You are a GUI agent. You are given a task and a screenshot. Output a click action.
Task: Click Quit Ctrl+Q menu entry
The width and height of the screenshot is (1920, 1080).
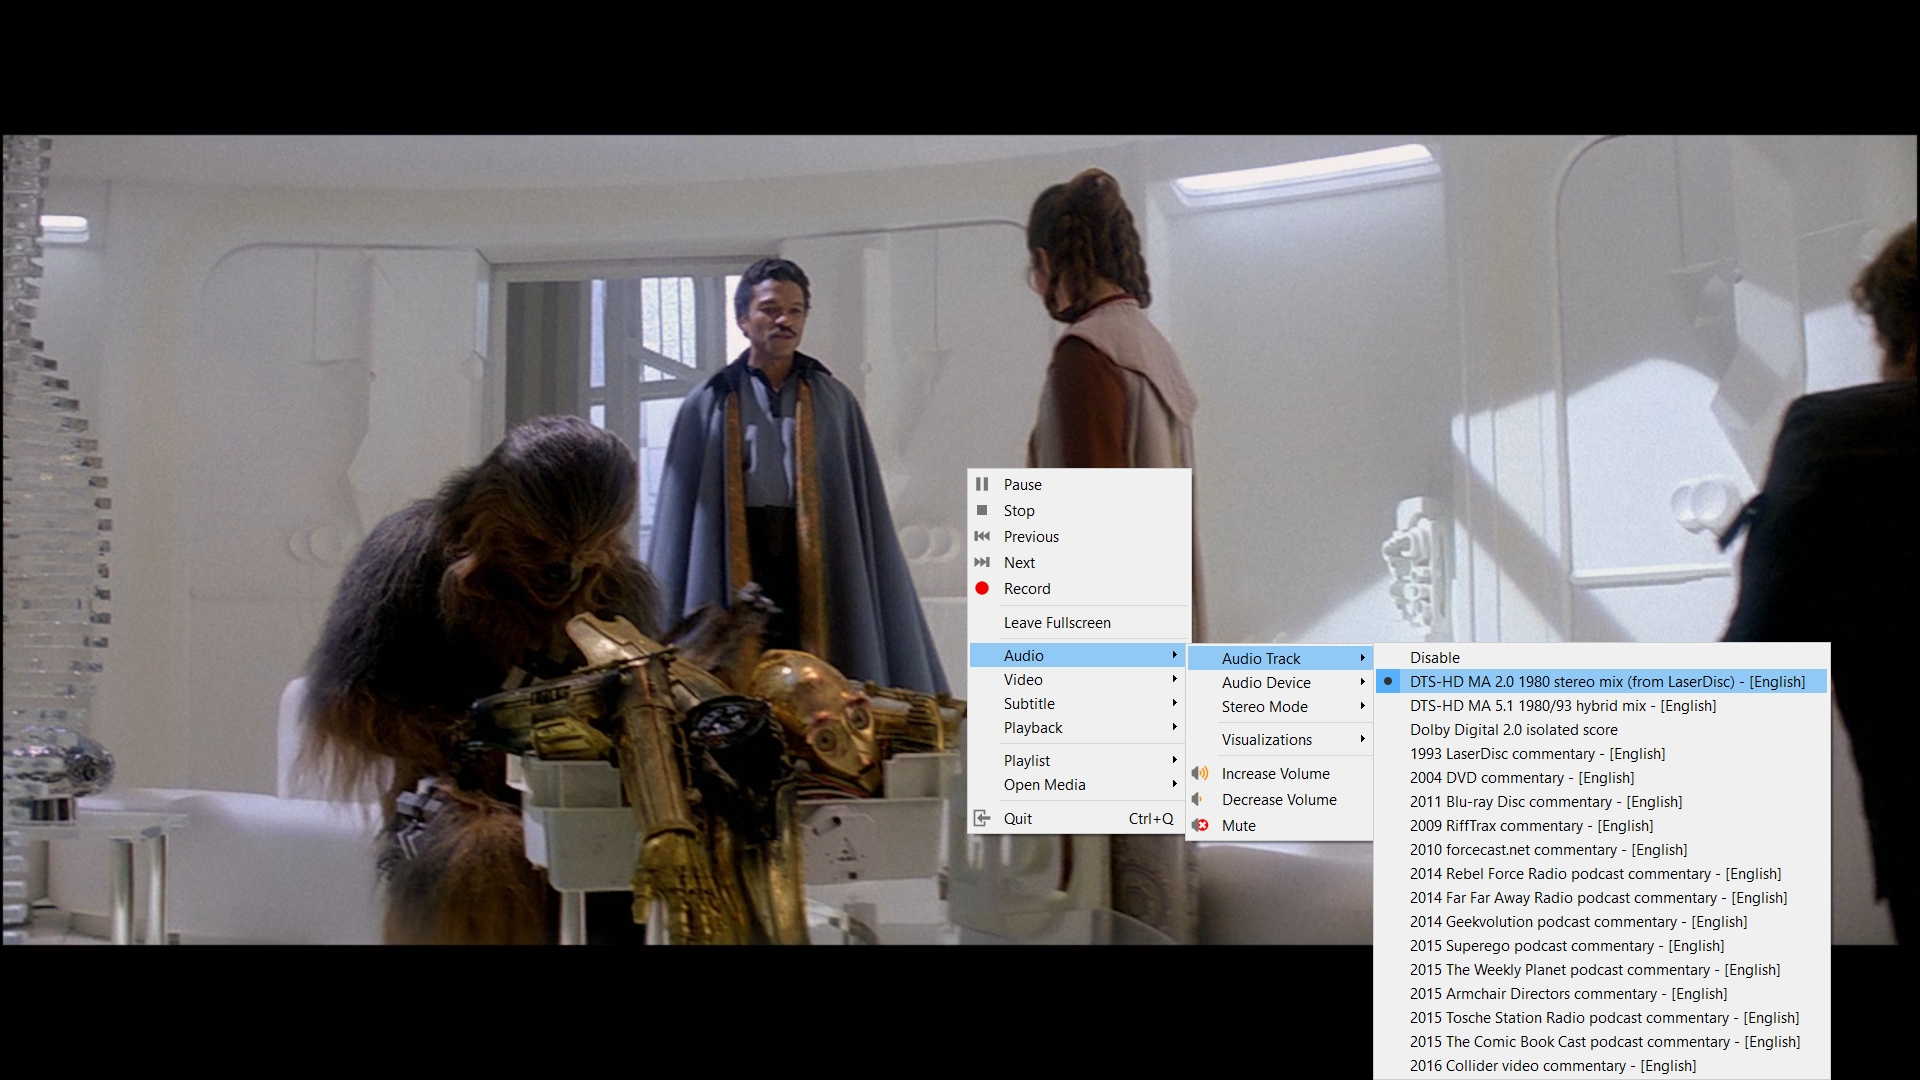[1078, 818]
